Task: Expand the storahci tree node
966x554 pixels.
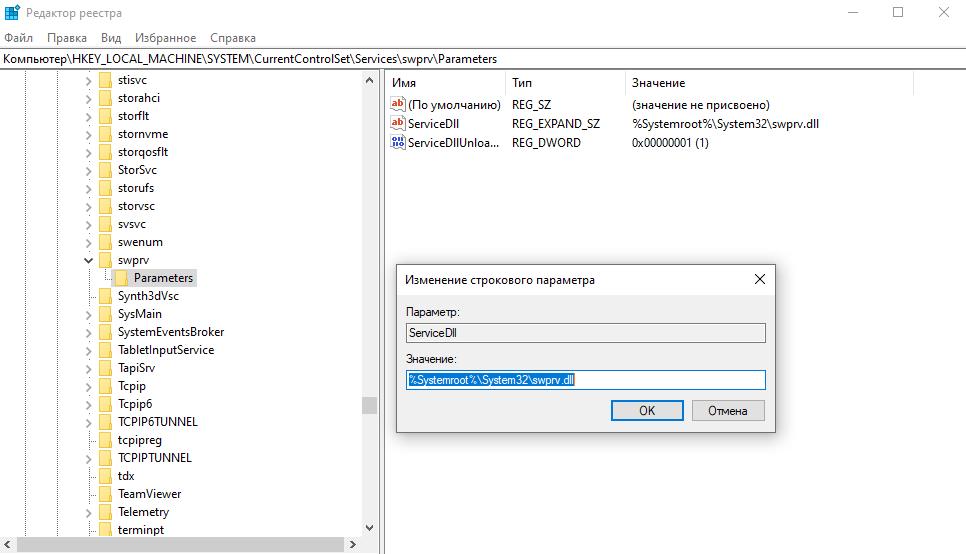Action: pos(88,98)
